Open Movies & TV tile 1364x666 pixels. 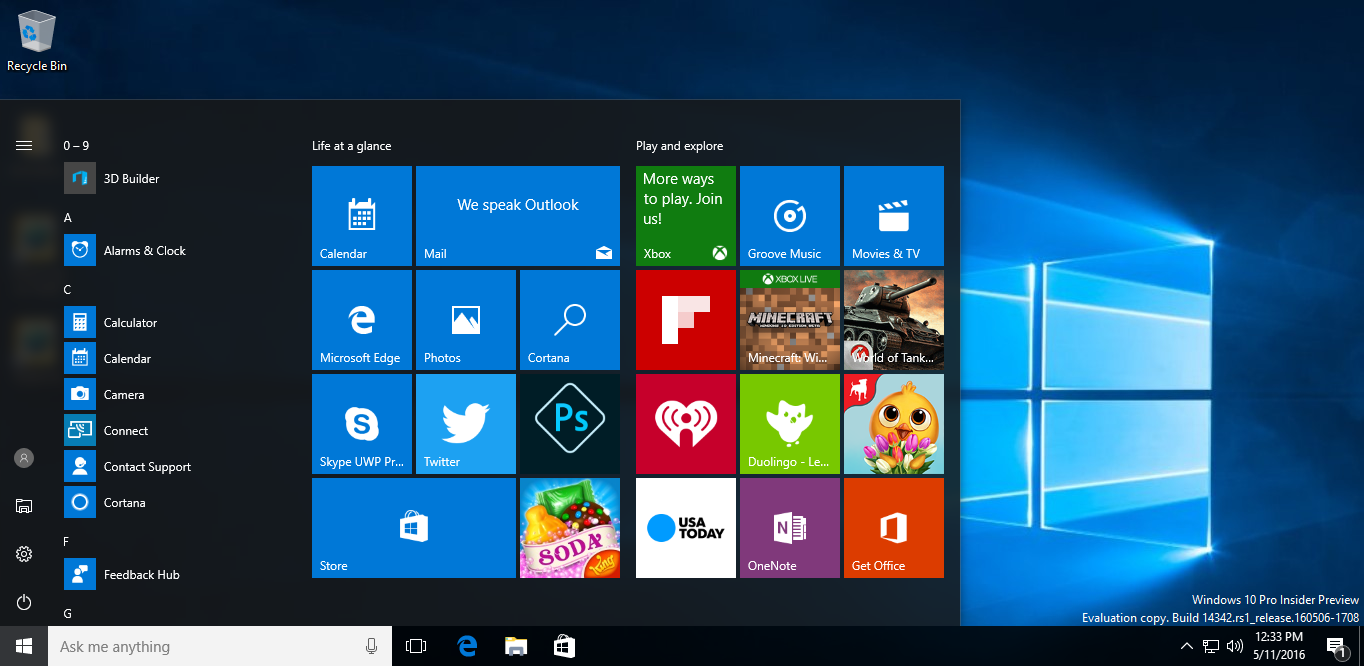click(894, 216)
